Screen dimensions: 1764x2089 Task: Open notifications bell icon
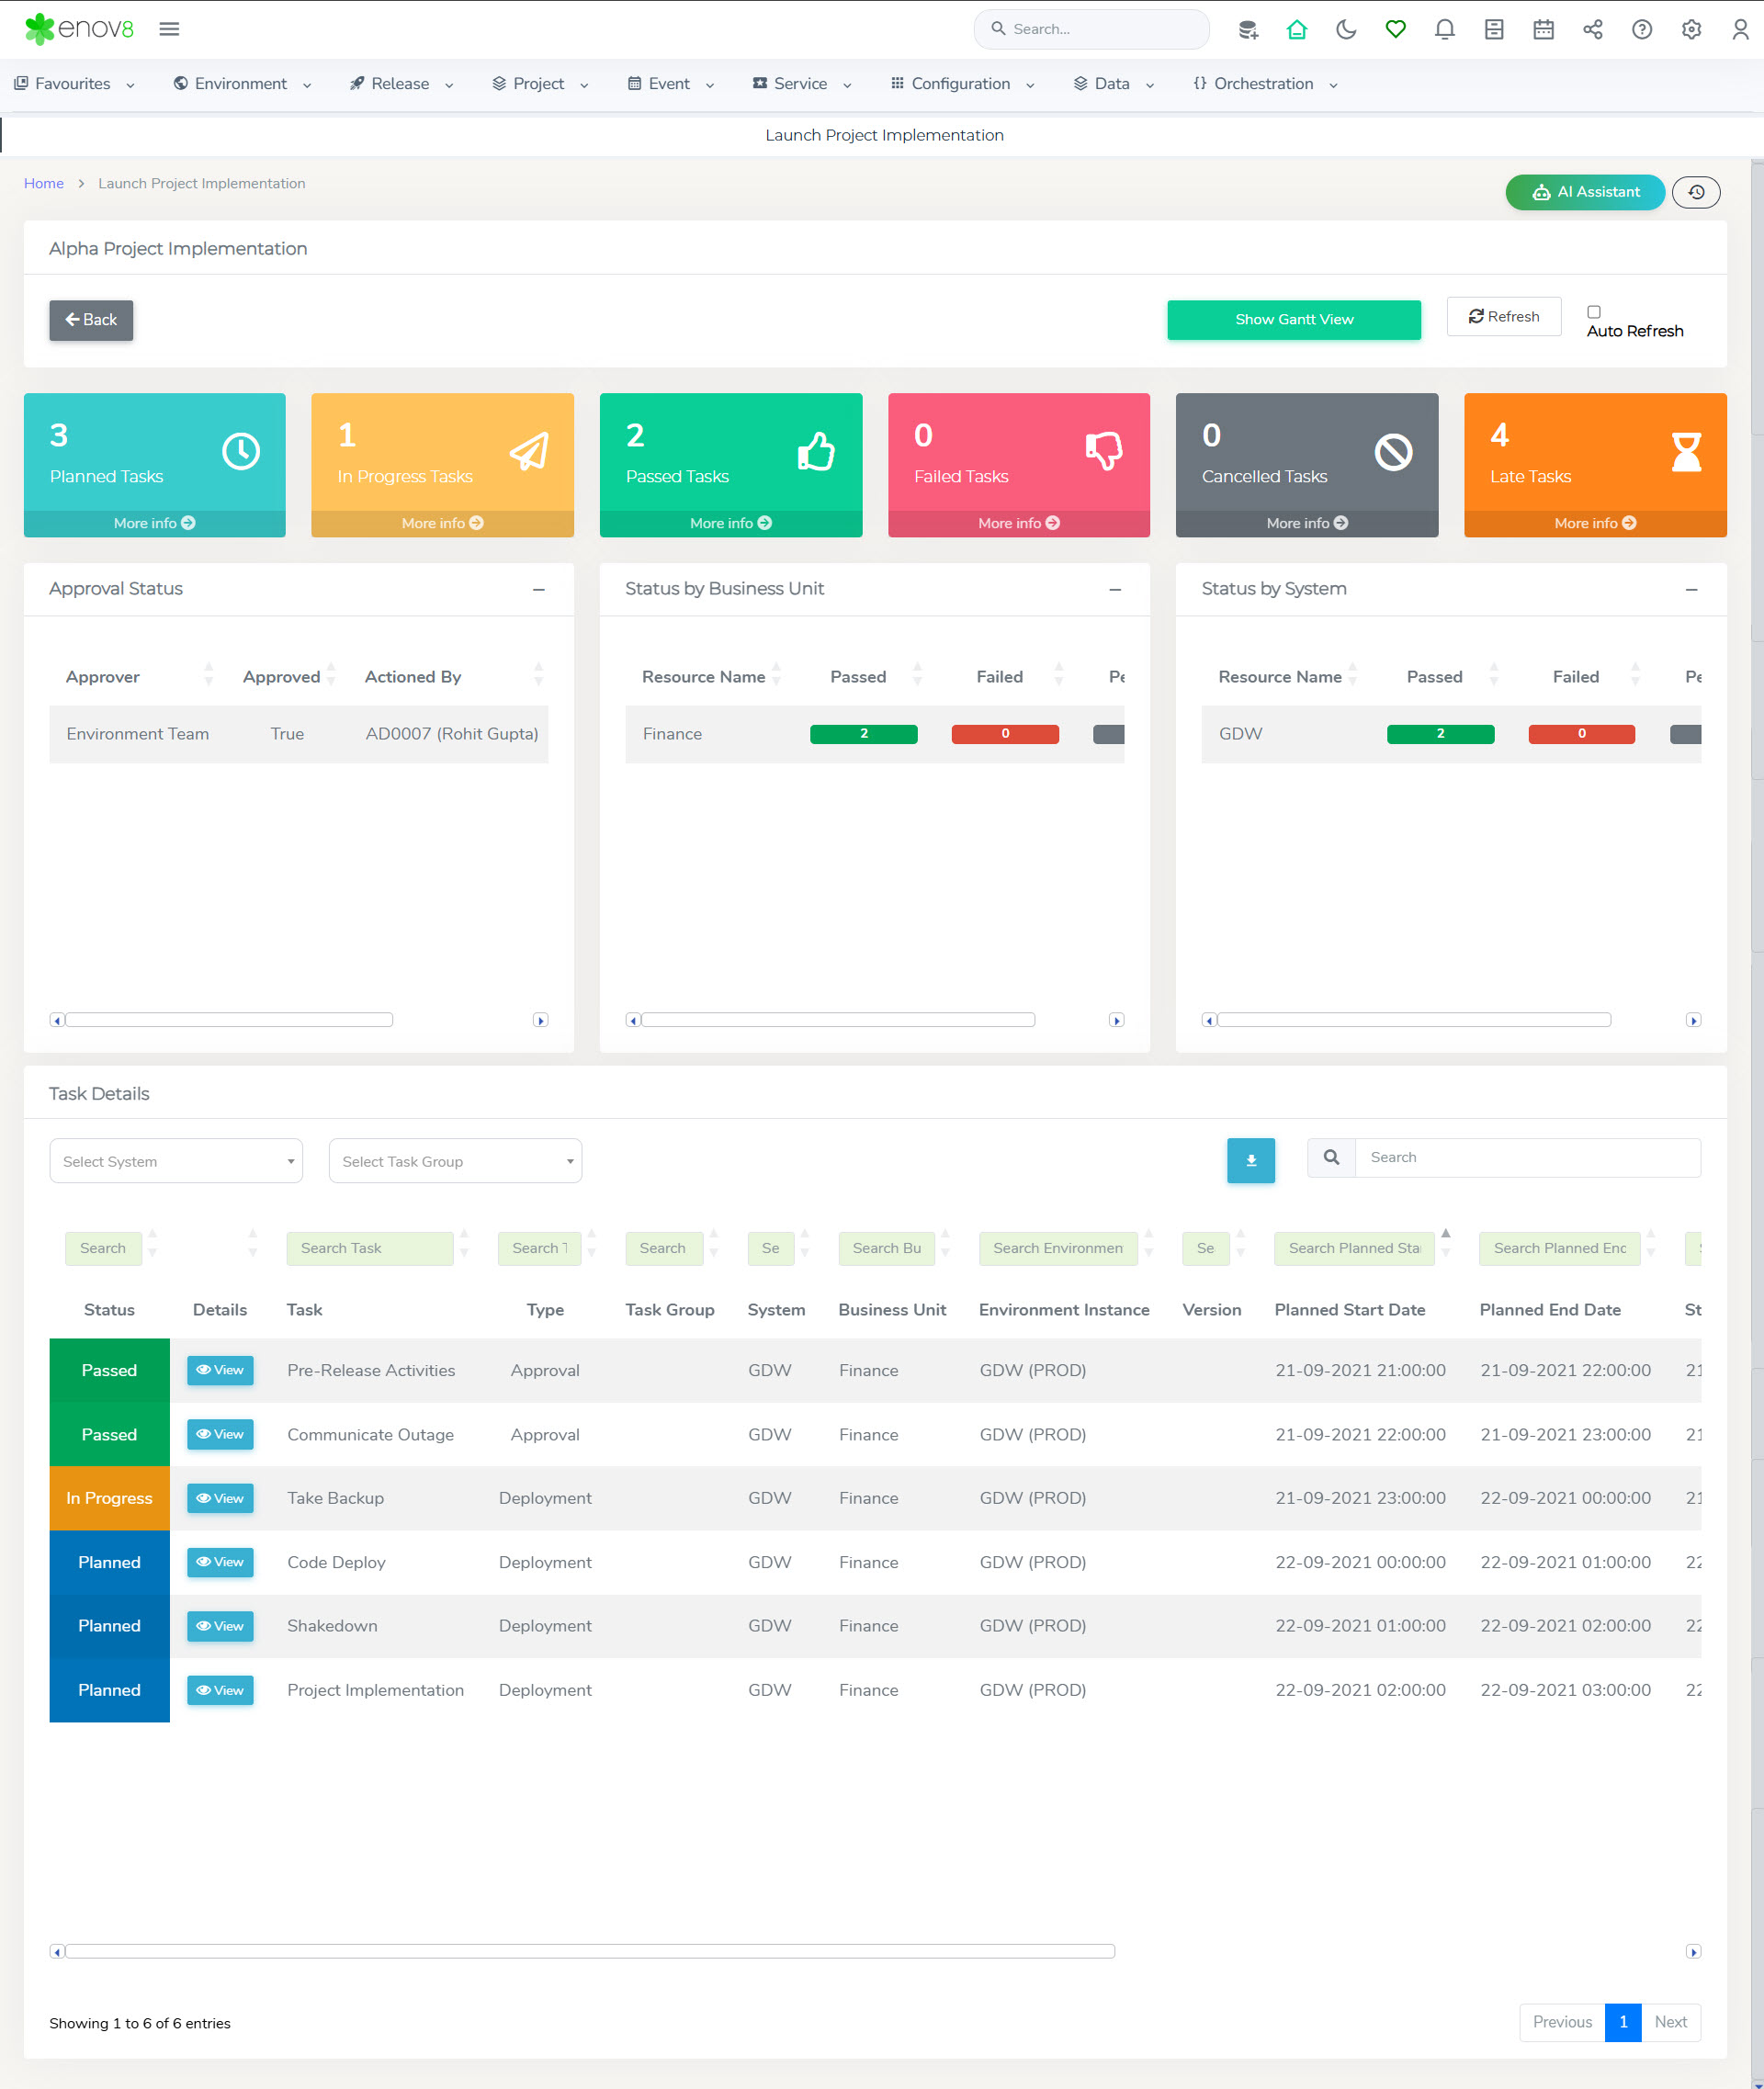[1444, 29]
